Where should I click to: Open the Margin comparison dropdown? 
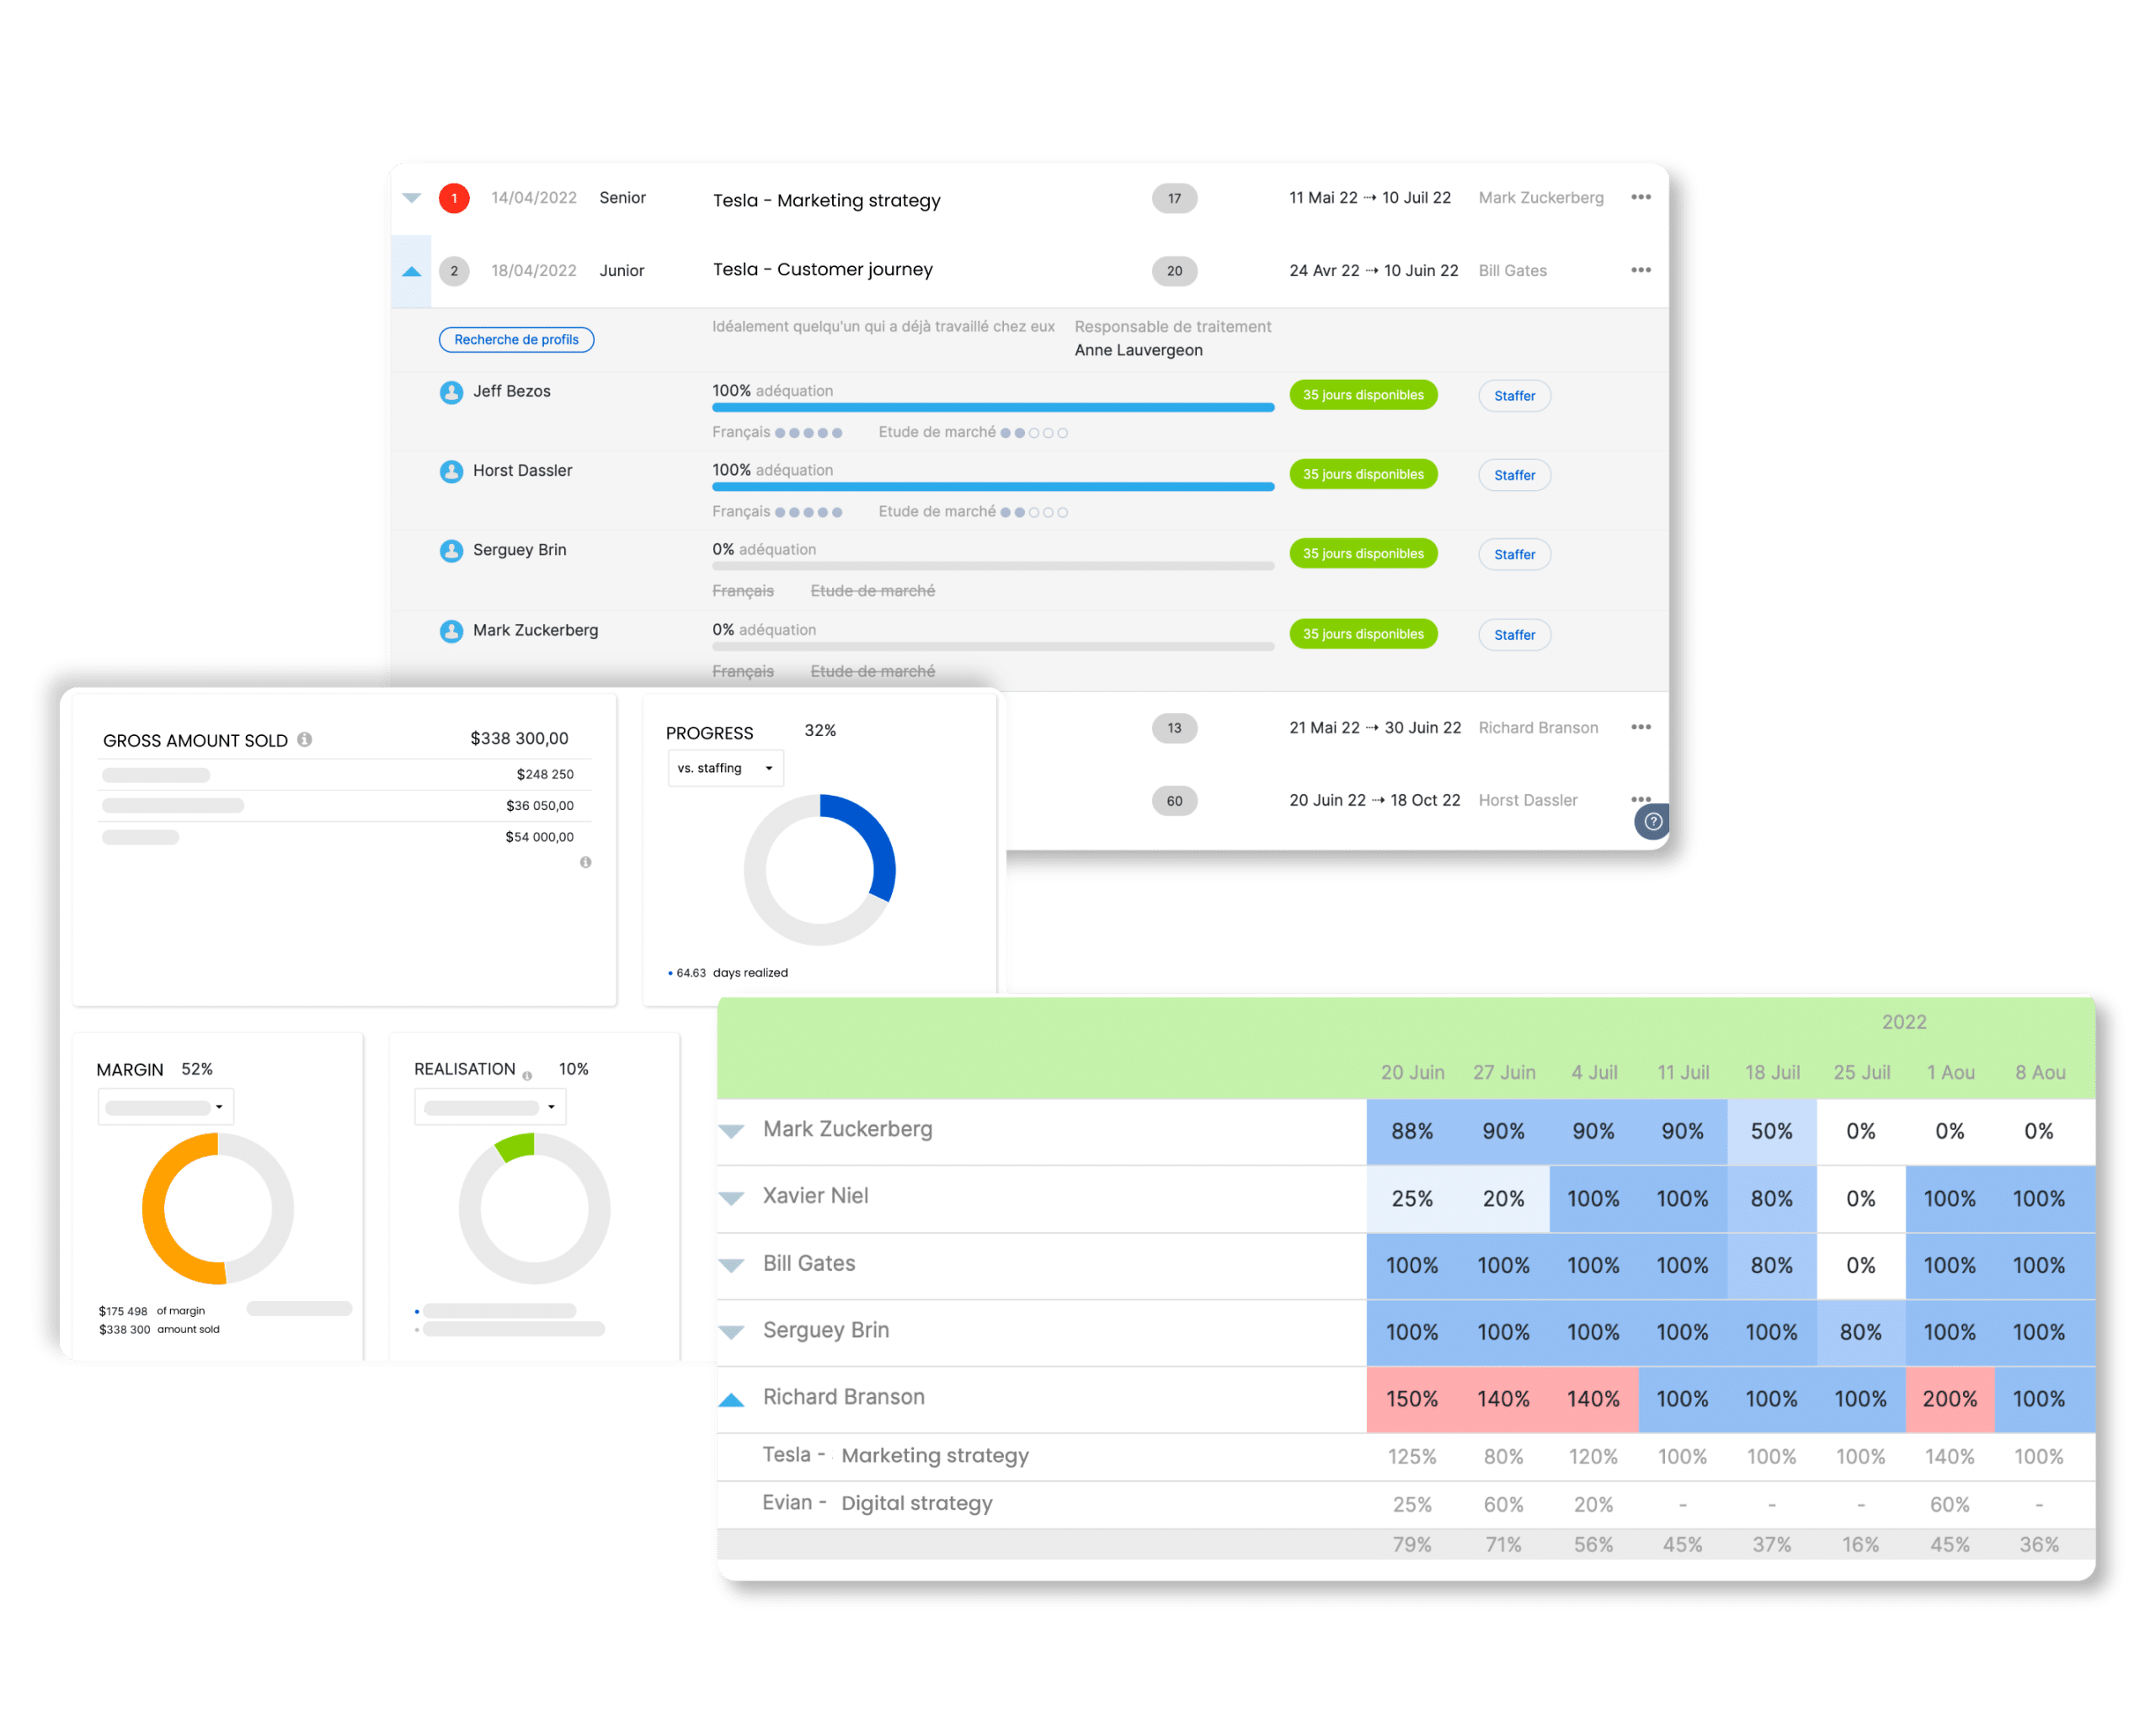(166, 1107)
